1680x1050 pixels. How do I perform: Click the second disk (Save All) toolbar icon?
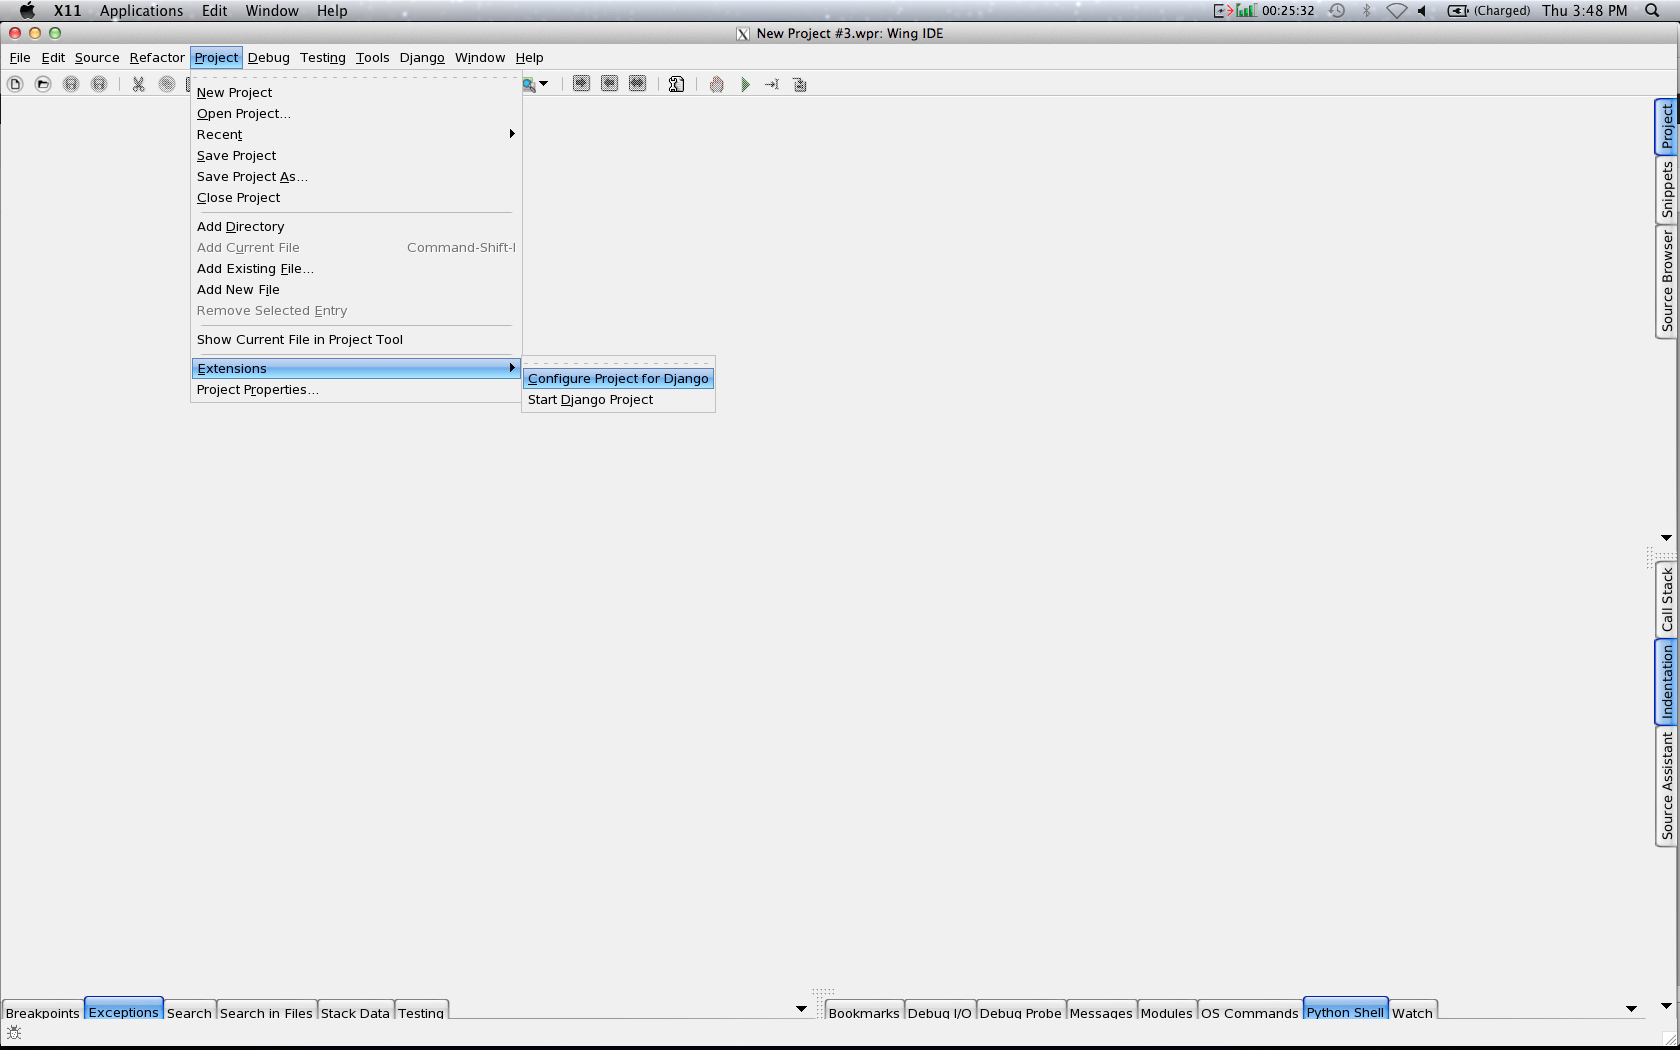(99, 84)
